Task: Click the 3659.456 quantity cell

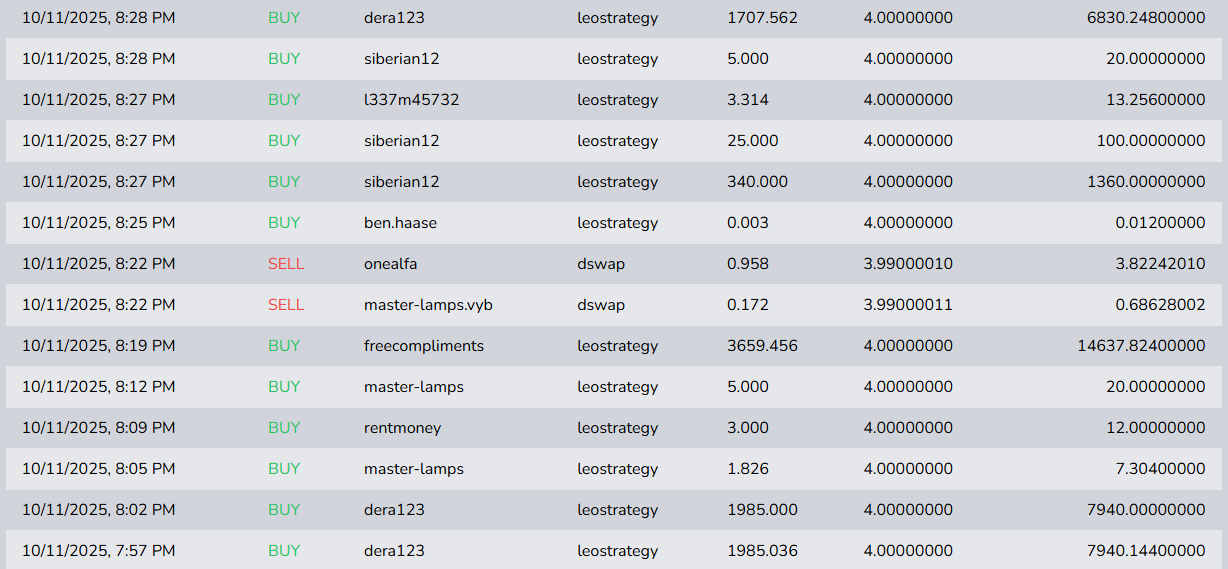Action: point(762,346)
